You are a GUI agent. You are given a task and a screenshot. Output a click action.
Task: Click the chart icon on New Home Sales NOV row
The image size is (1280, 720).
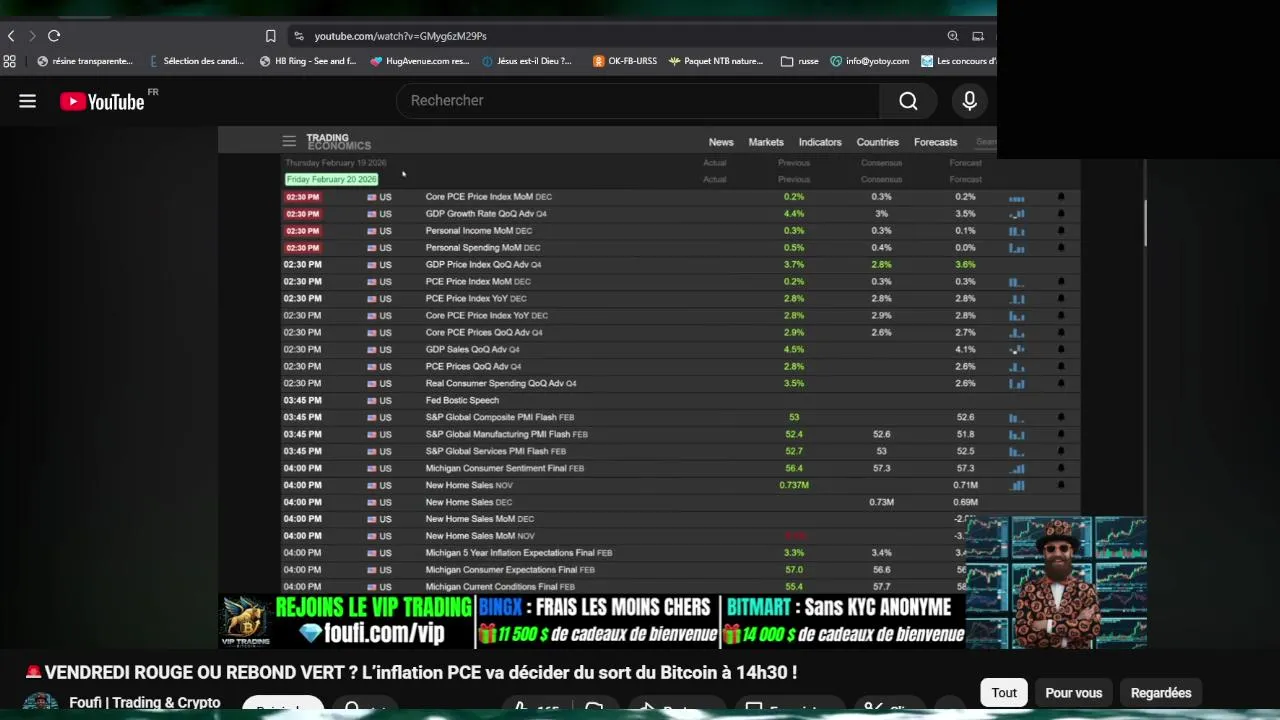(1017, 485)
